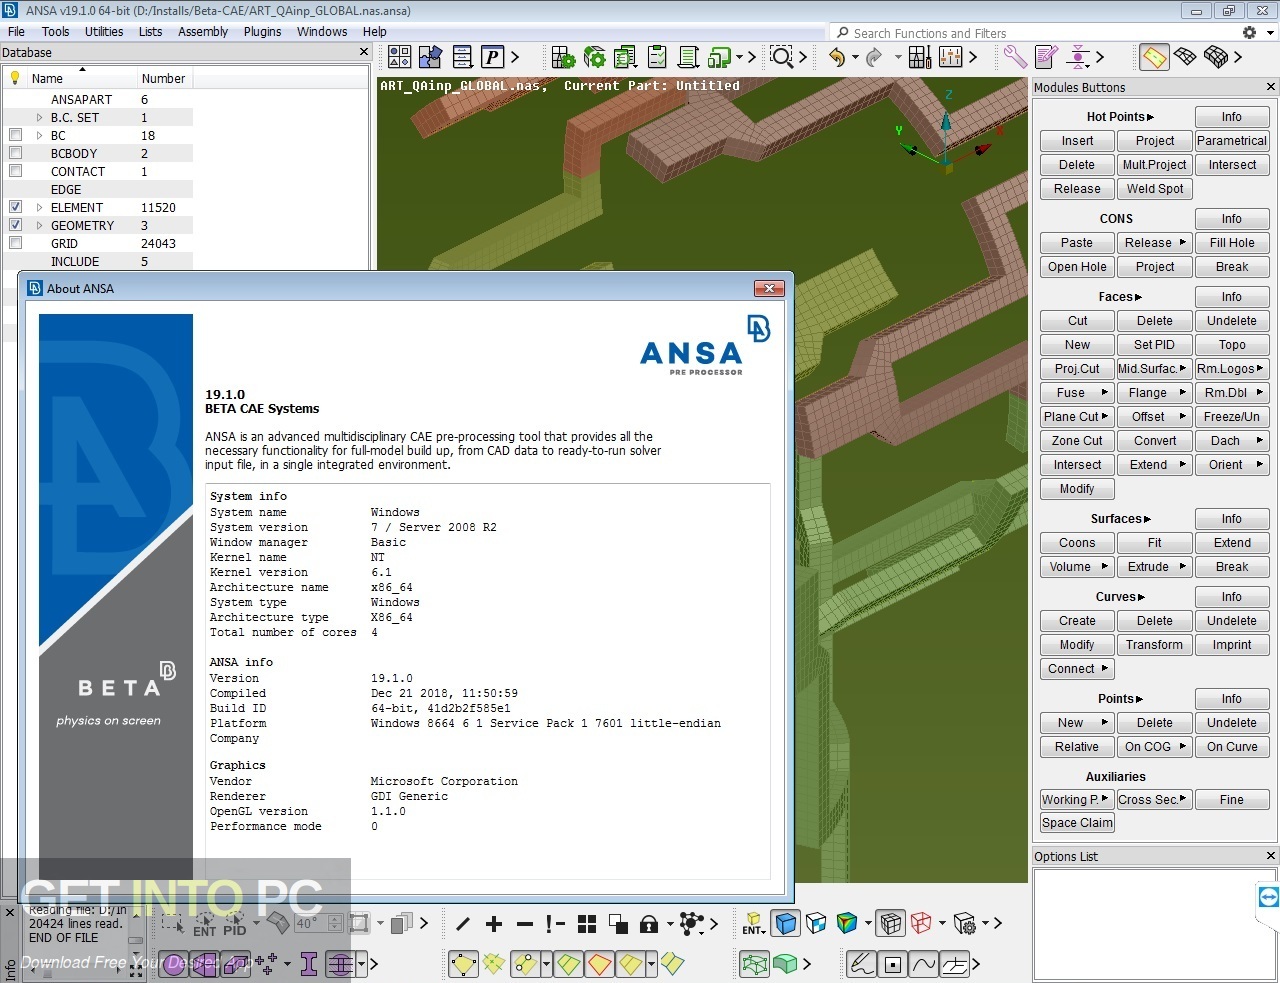Check the BCBODY row checkbox
Image resolution: width=1280 pixels, height=983 pixels.
(15, 153)
